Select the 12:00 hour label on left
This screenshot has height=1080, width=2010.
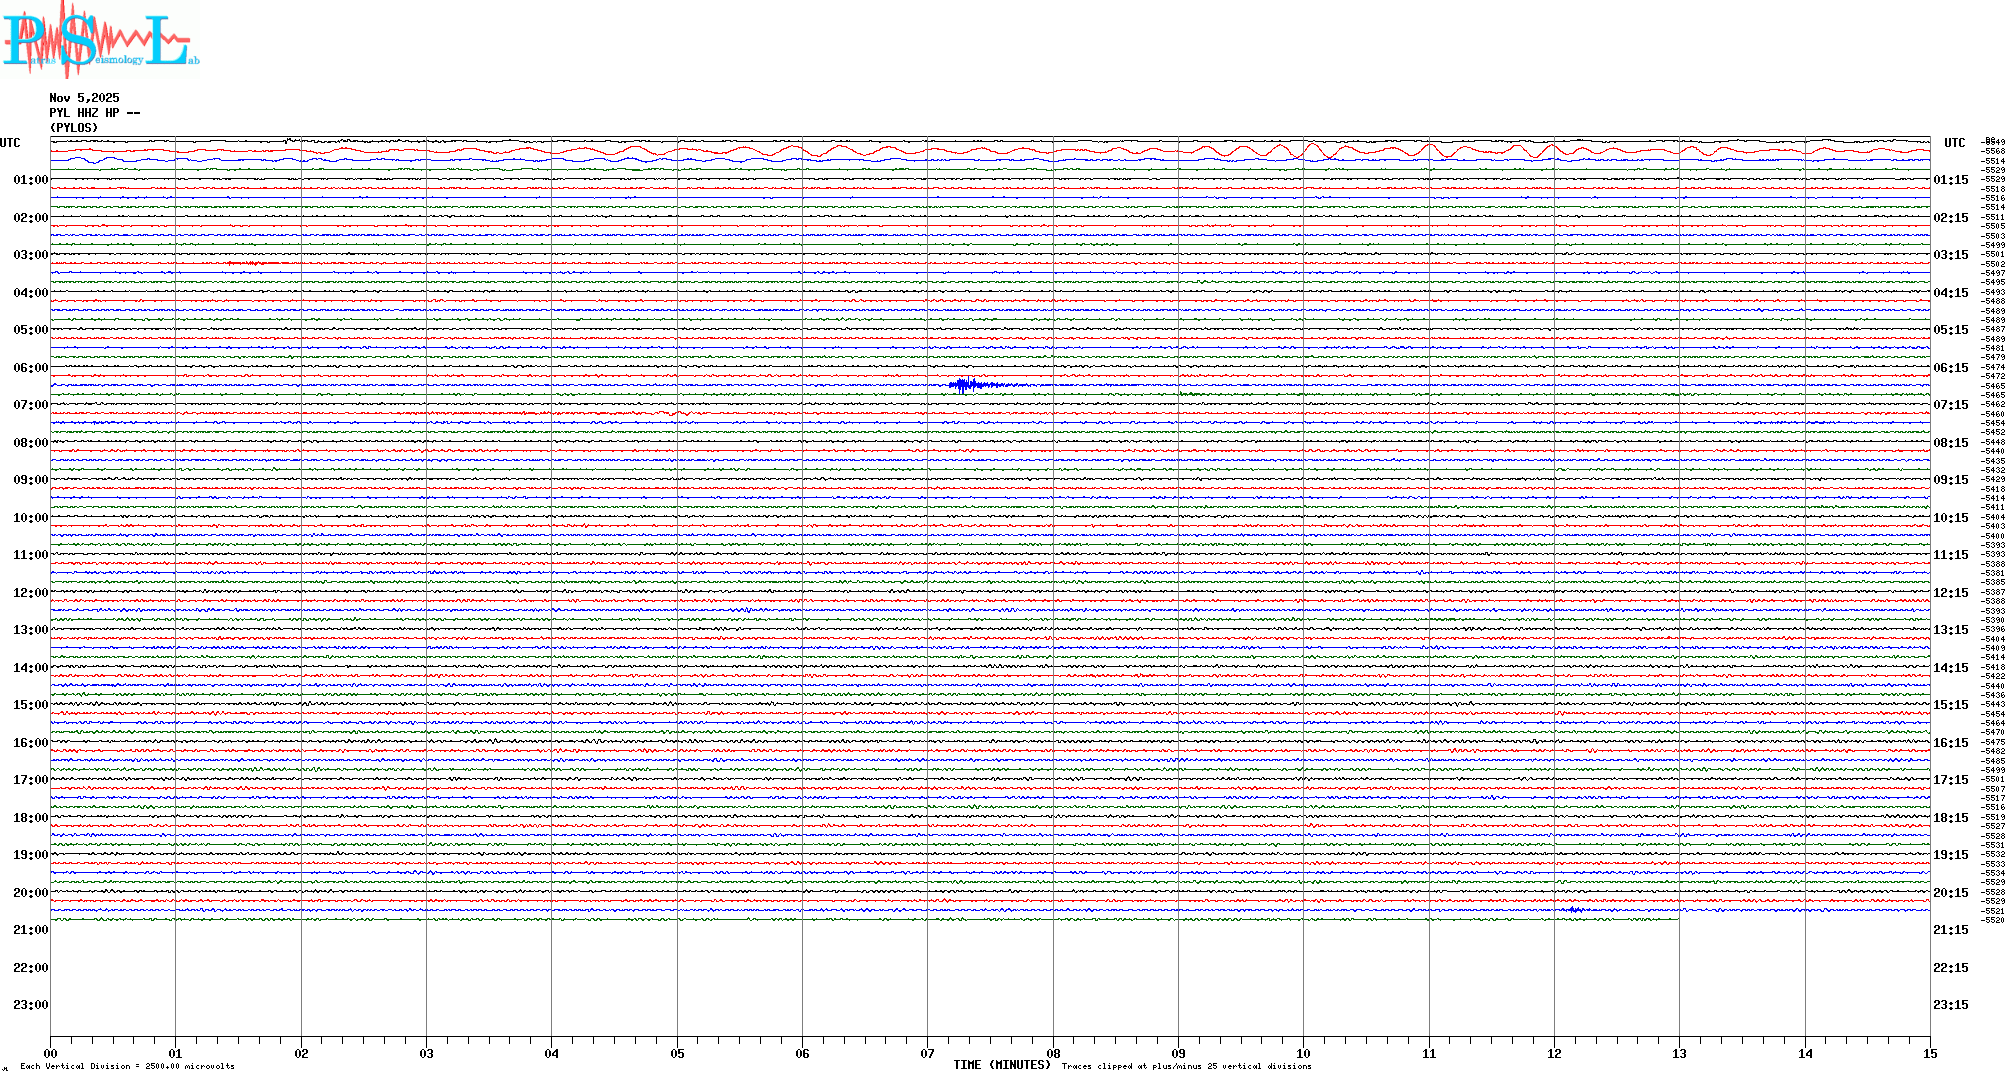pos(30,593)
